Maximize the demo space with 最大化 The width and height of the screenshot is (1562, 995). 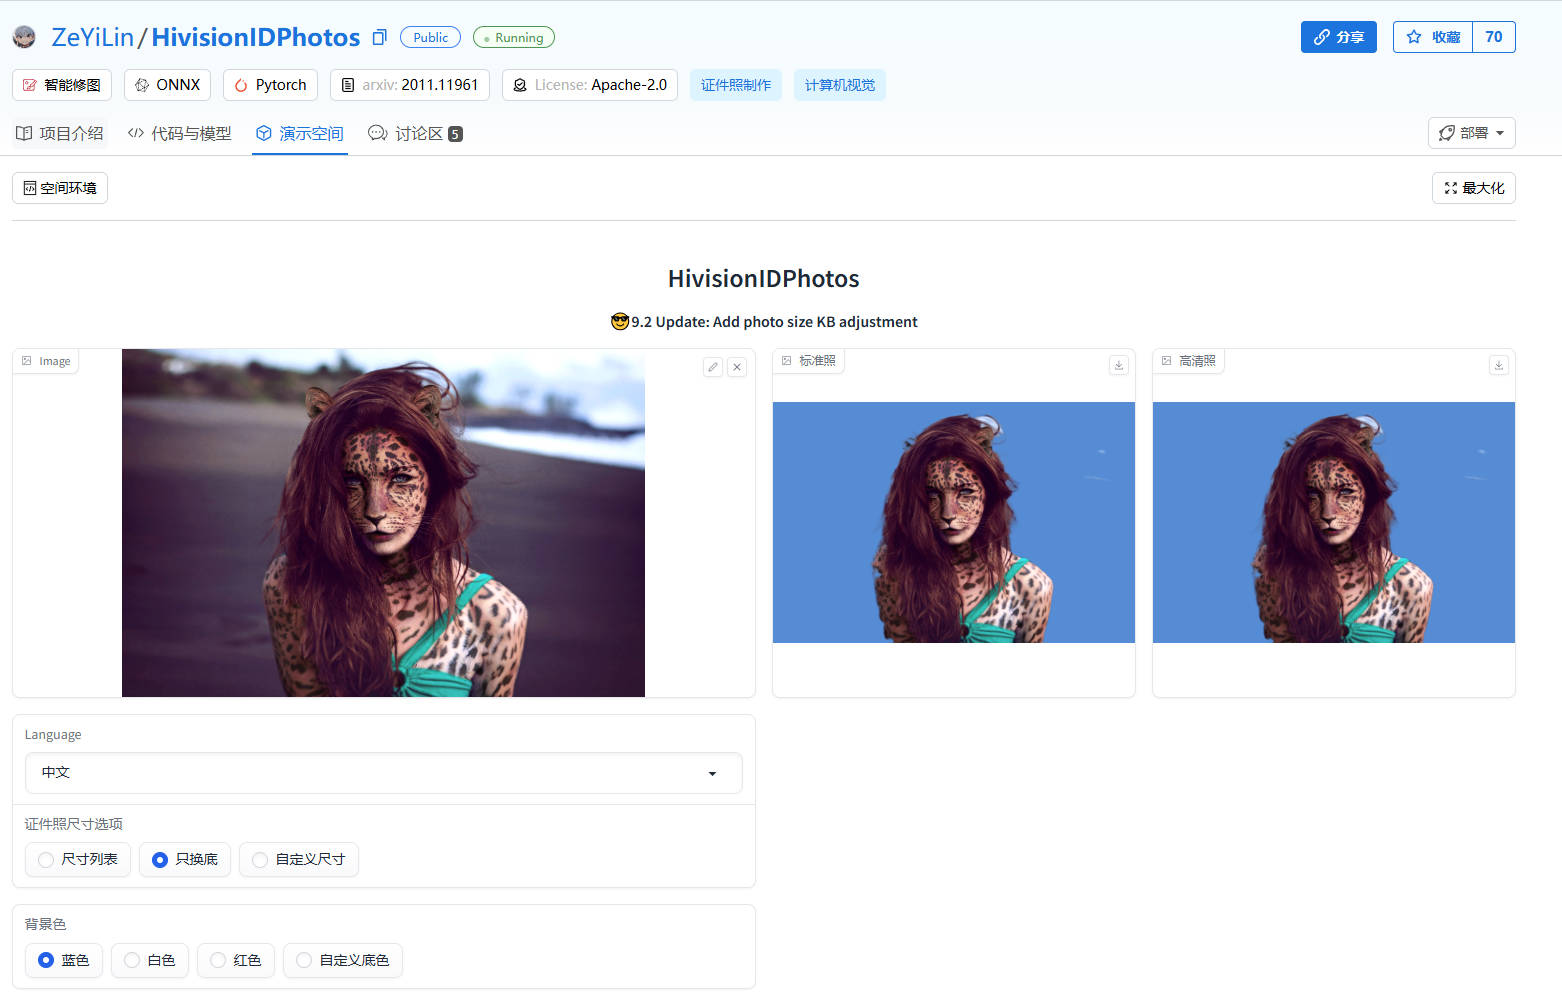click(1474, 188)
